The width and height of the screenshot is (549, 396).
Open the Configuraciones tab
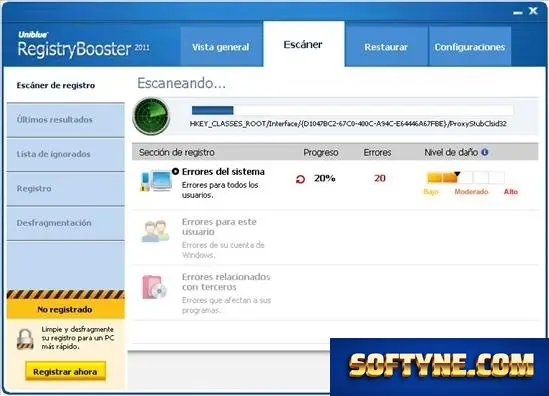click(x=470, y=47)
